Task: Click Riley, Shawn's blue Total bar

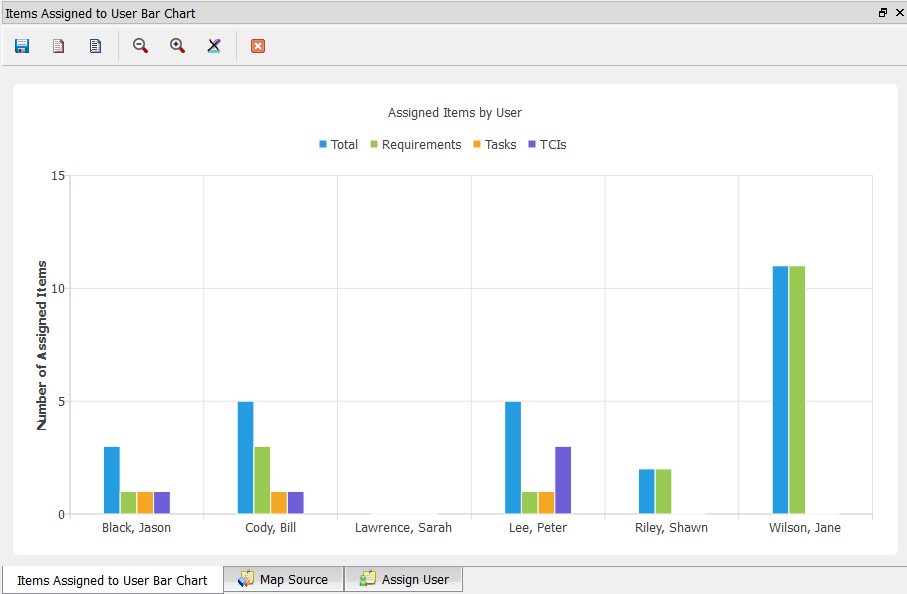Action: point(647,491)
